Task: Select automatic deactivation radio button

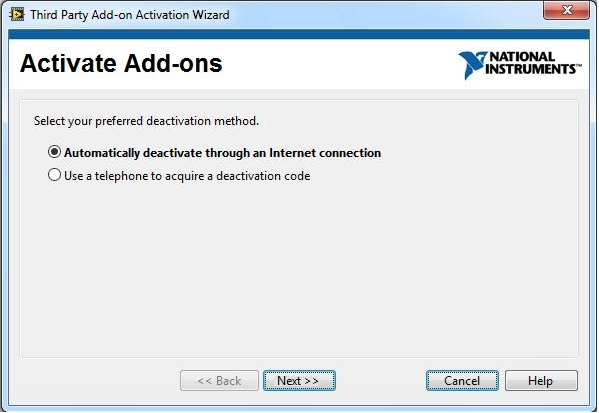Action: click(54, 152)
